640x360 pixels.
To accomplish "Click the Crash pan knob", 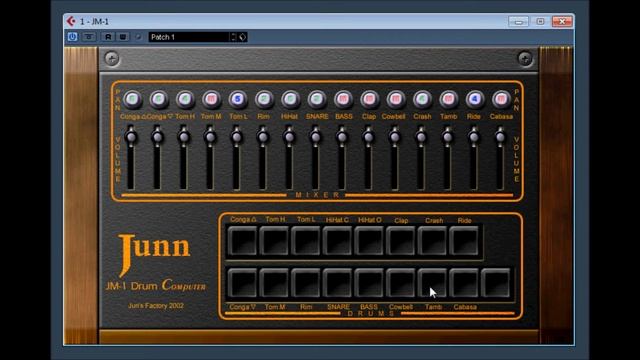I will point(422,99).
